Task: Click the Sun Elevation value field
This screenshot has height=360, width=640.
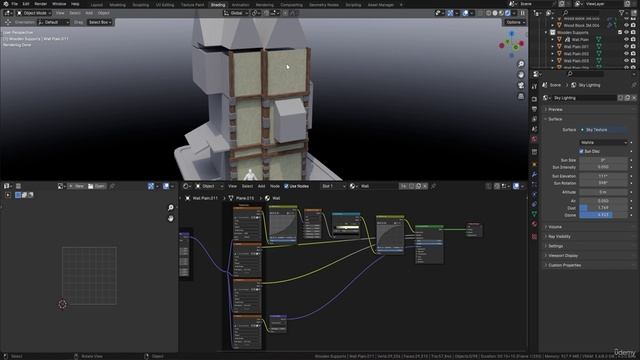Action: tap(603, 176)
